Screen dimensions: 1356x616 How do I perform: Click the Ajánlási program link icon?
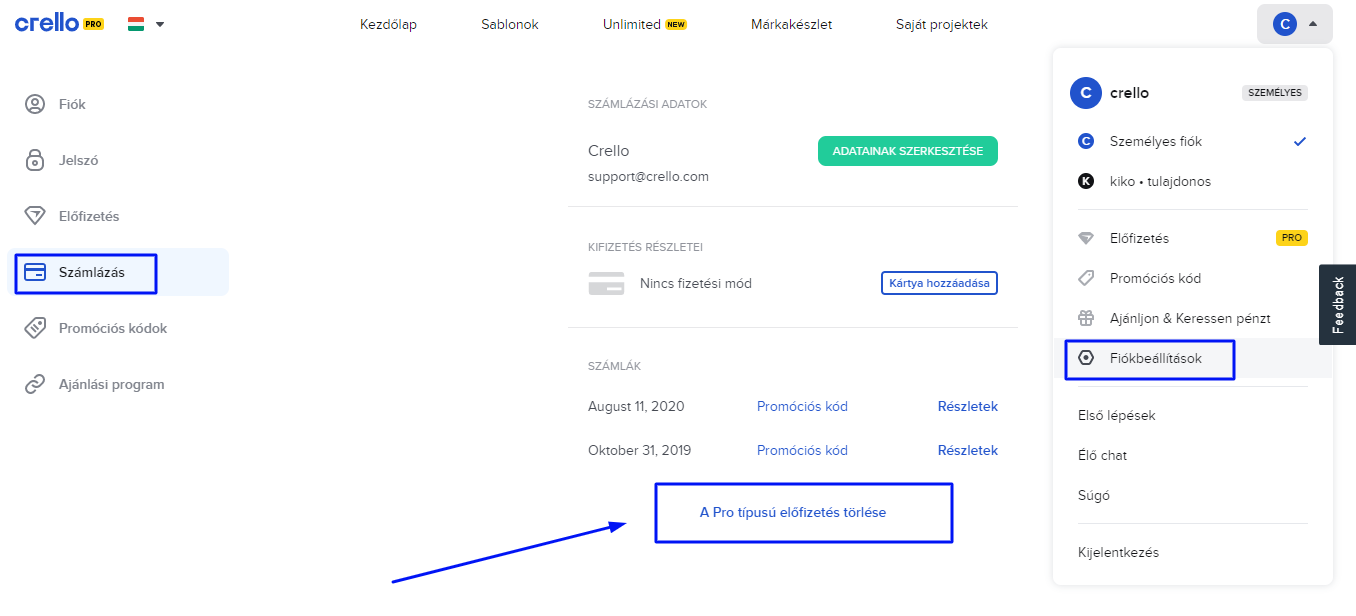tap(35, 384)
